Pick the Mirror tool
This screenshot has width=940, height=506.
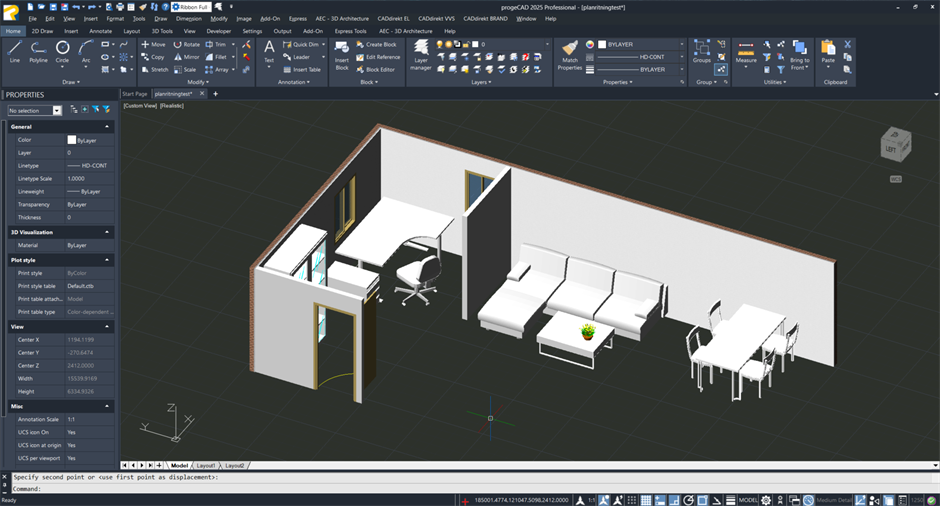[x=186, y=57]
